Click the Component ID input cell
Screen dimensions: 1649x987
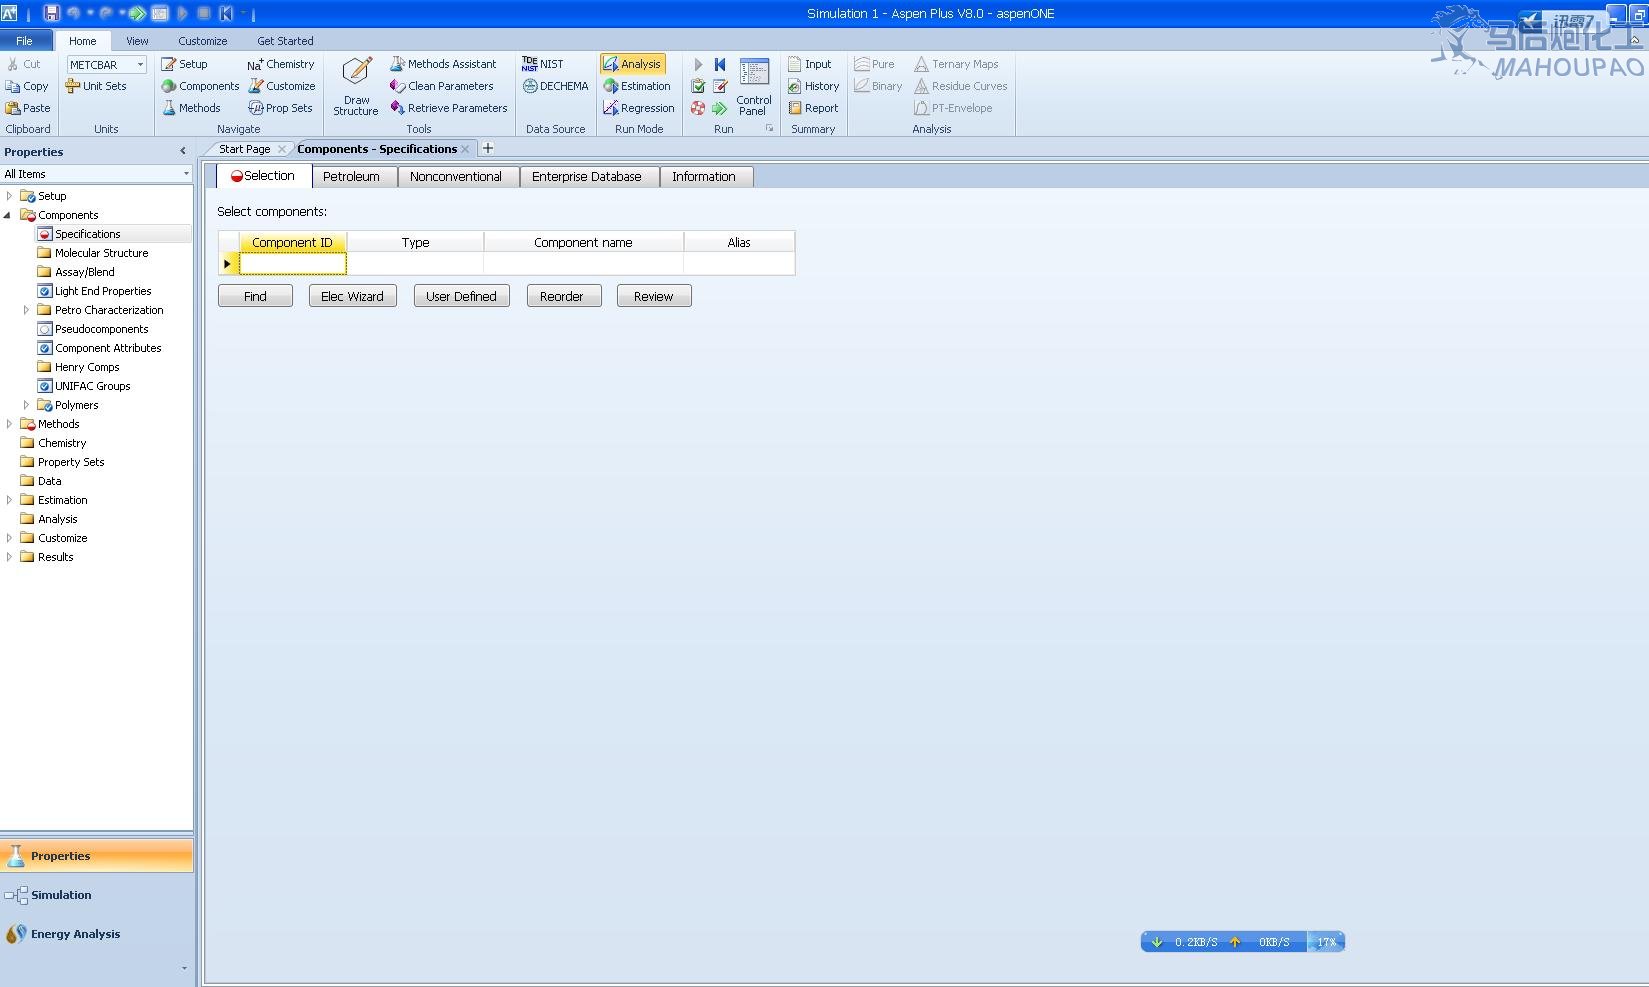coord(292,263)
